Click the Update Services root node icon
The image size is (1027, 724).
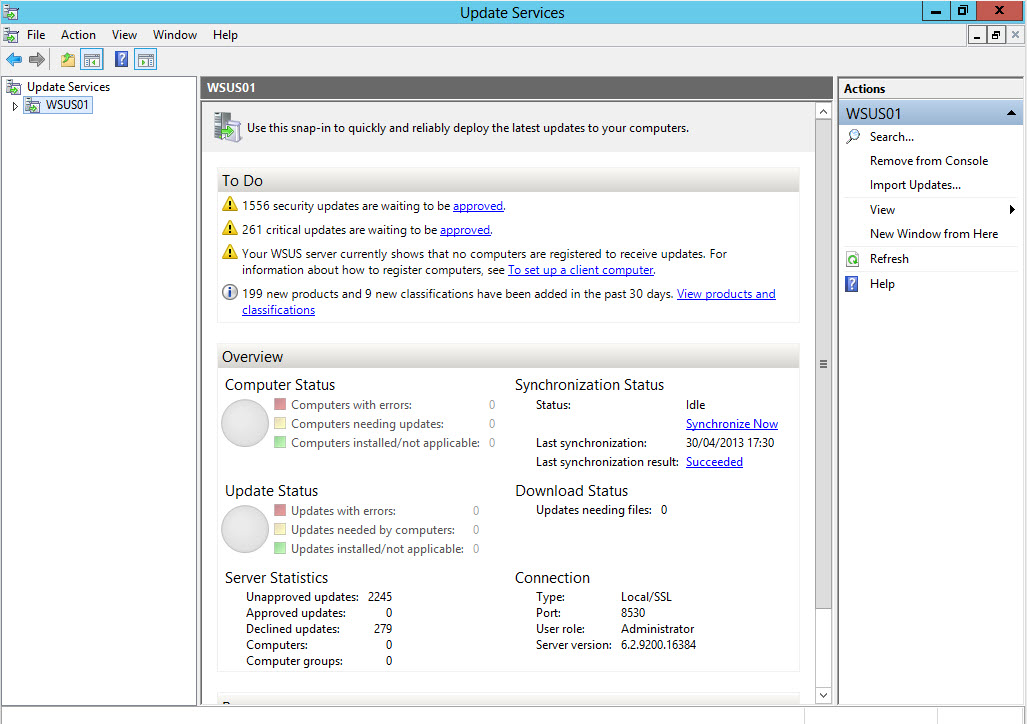[13, 87]
